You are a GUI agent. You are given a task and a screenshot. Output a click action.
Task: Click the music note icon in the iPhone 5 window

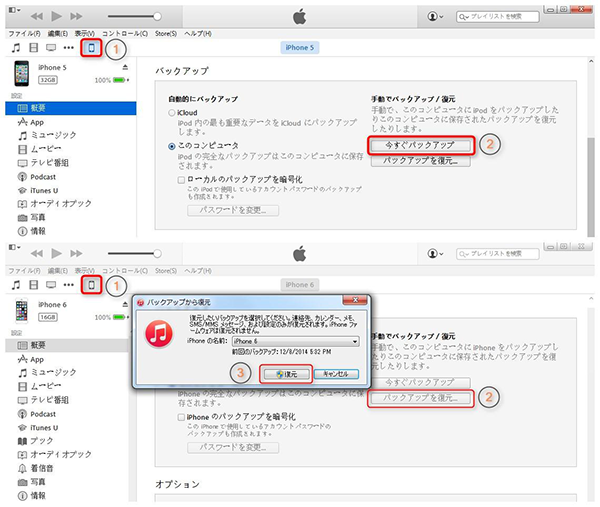pos(15,47)
